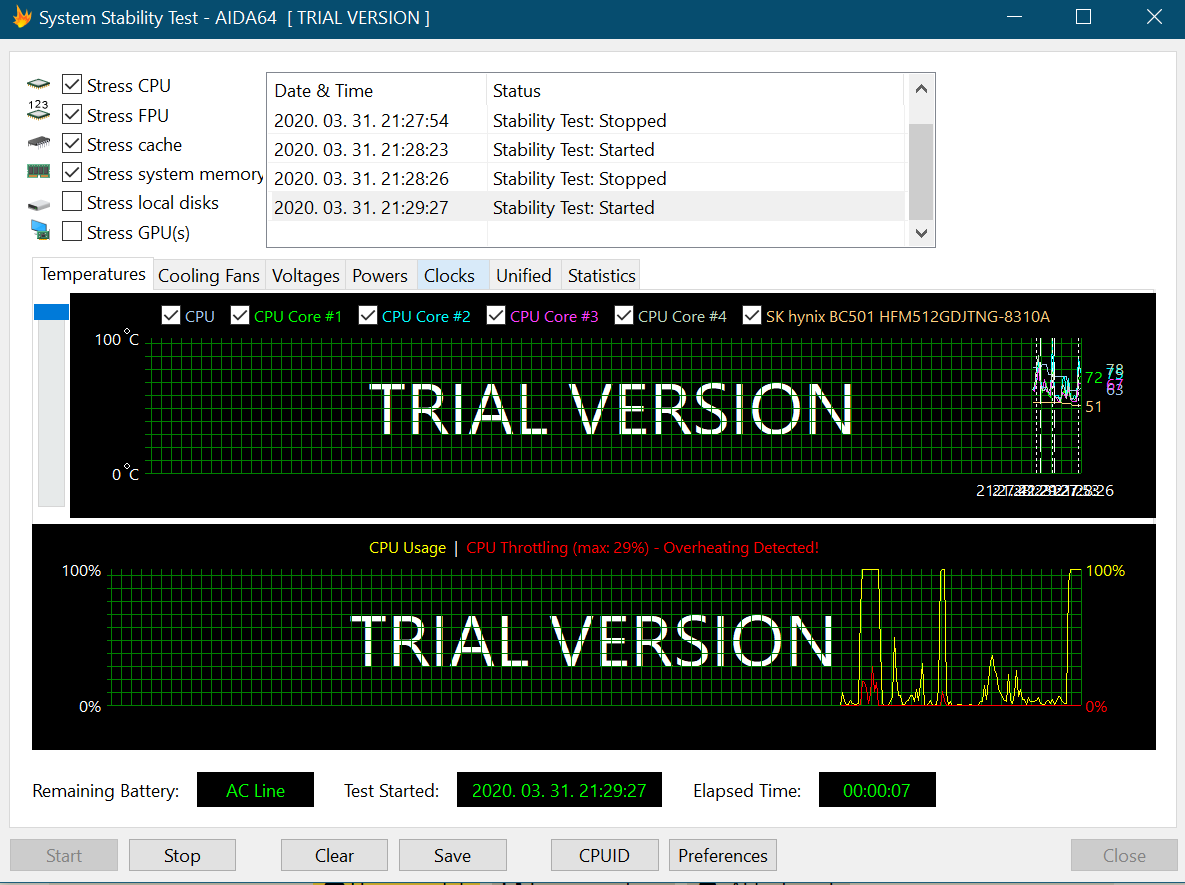
Task: Hide SK hynix BC501 drive temperature line
Action: 751,315
